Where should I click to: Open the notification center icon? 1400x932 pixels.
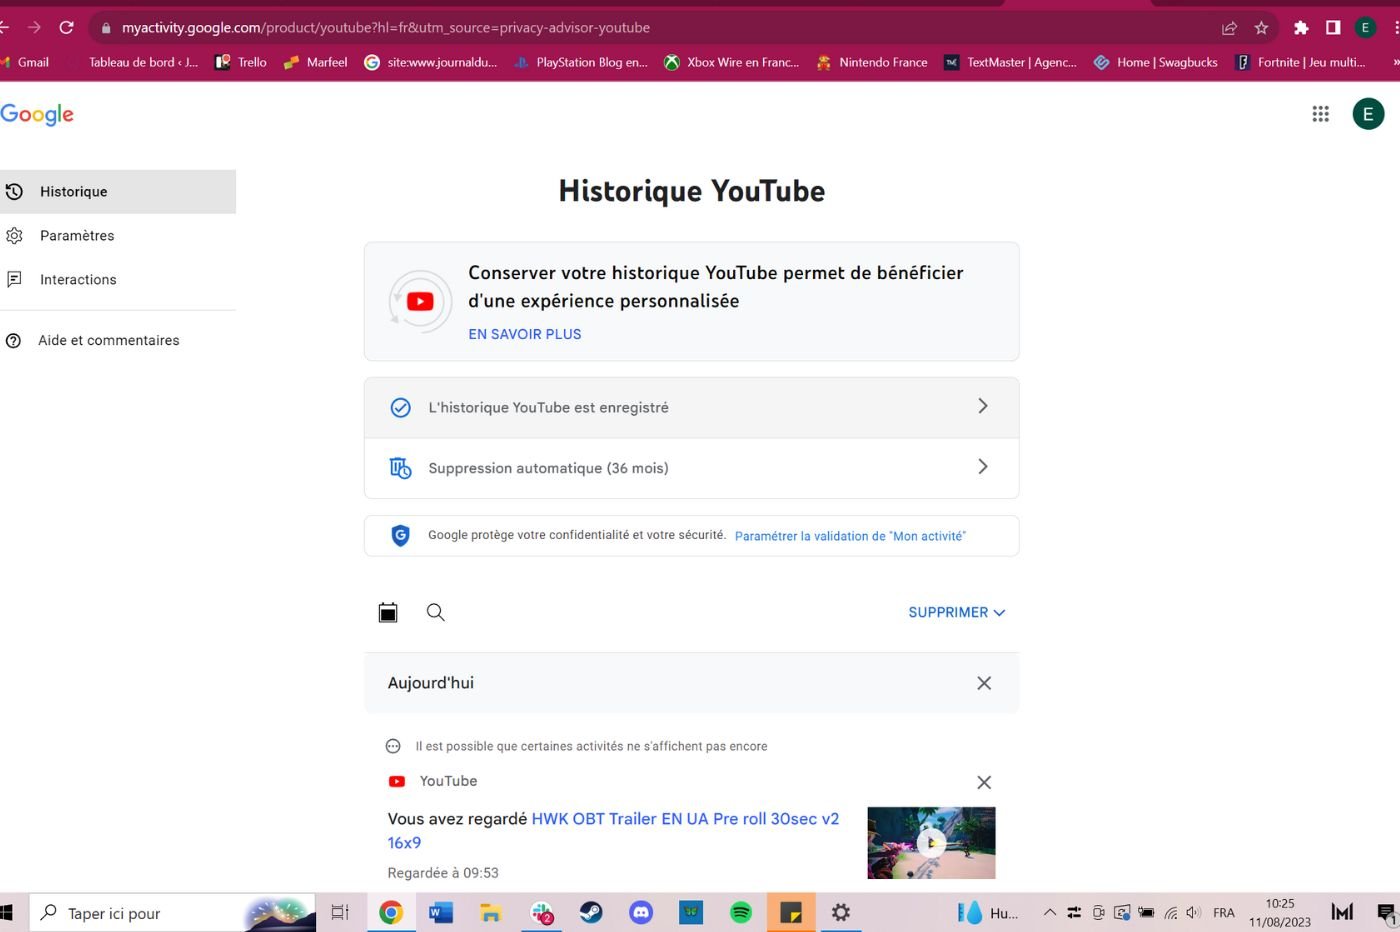1385,912
